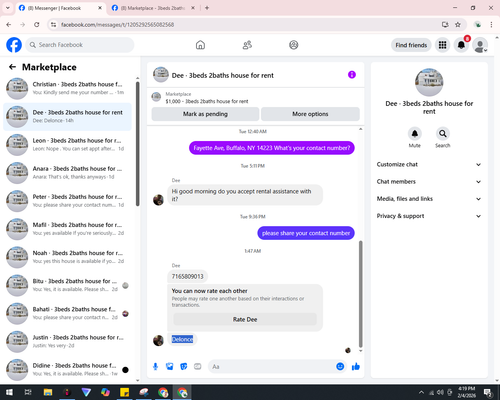500x400 pixels.
Task: Open conversation details info icon
Action: tap(352, 75)
